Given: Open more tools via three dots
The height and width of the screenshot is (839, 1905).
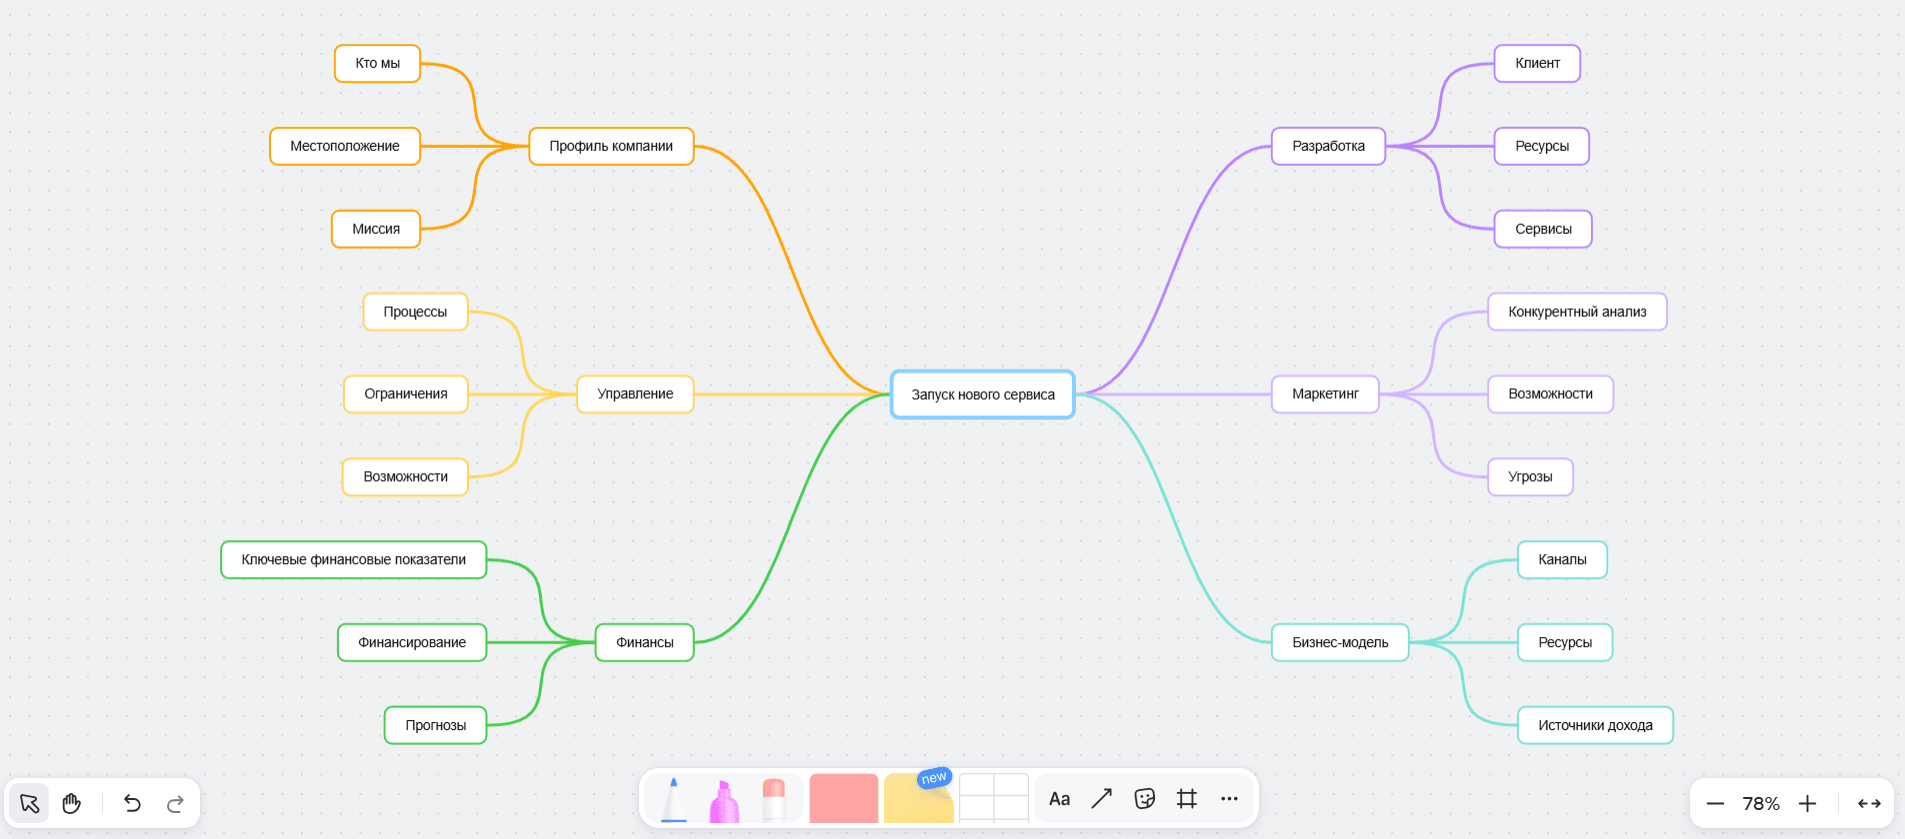Looking at the screenshot, I should coord(1229,798).
